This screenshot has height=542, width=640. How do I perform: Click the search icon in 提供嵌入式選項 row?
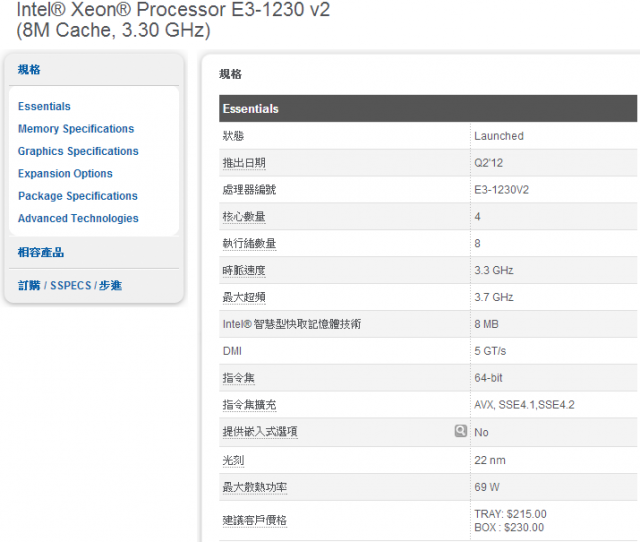[x=460, y=431]
